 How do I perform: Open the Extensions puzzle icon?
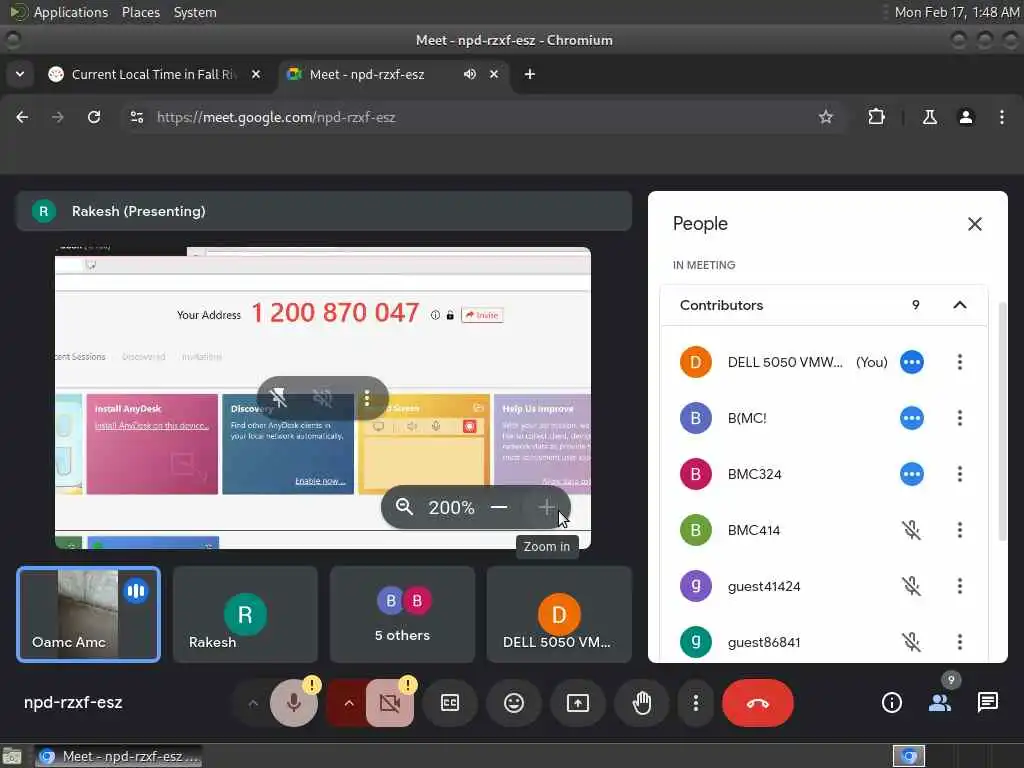tap(876, 117)
